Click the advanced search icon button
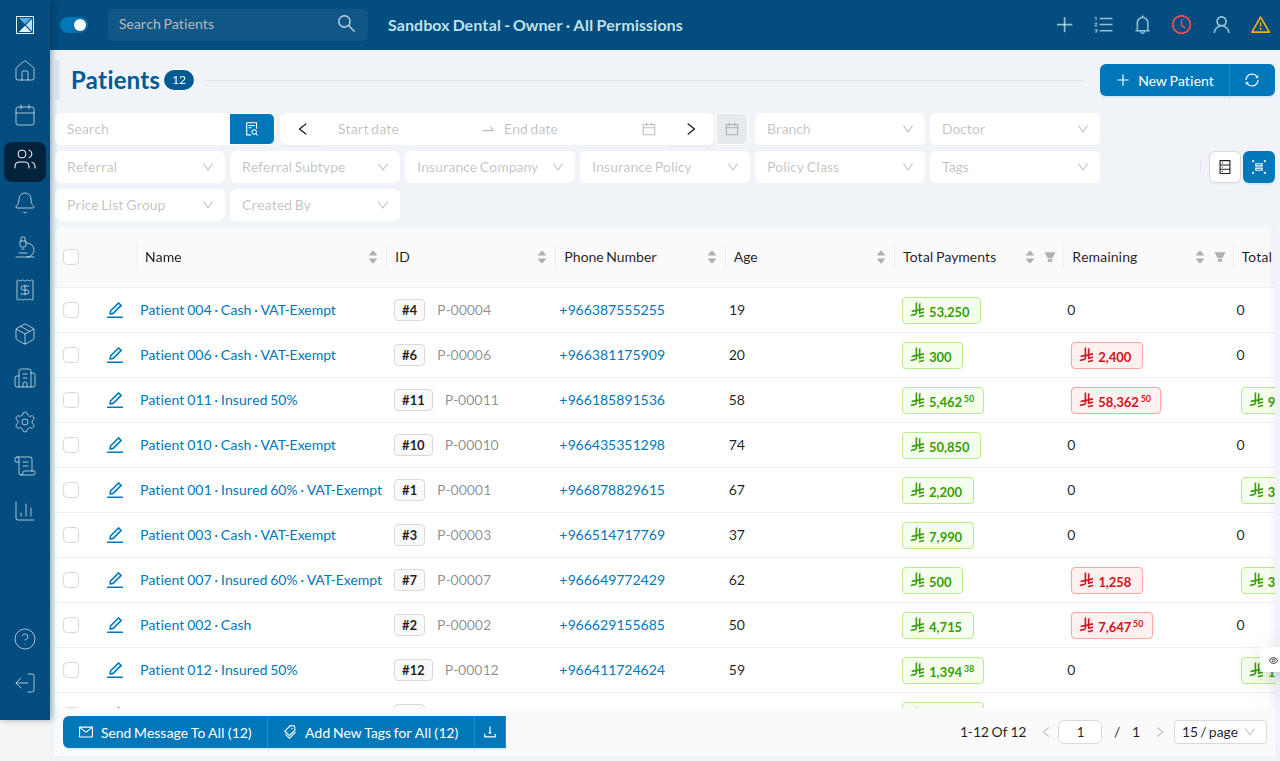The width and height of the screenshot is (1280, 761). click(252, 129)
